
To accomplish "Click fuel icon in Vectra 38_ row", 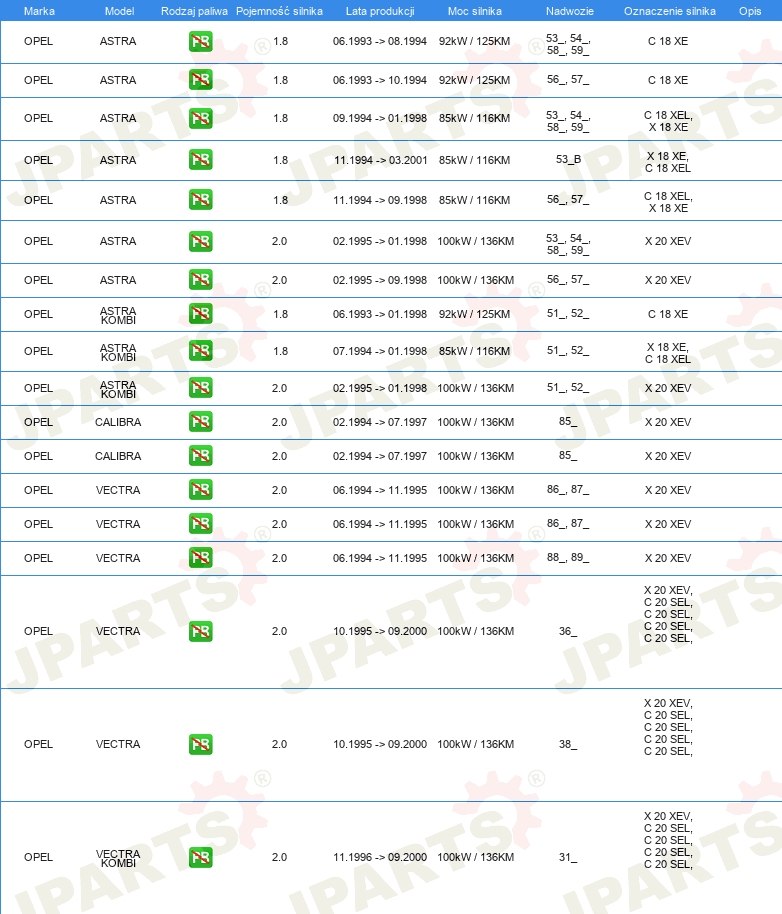I will coord(200,744).
